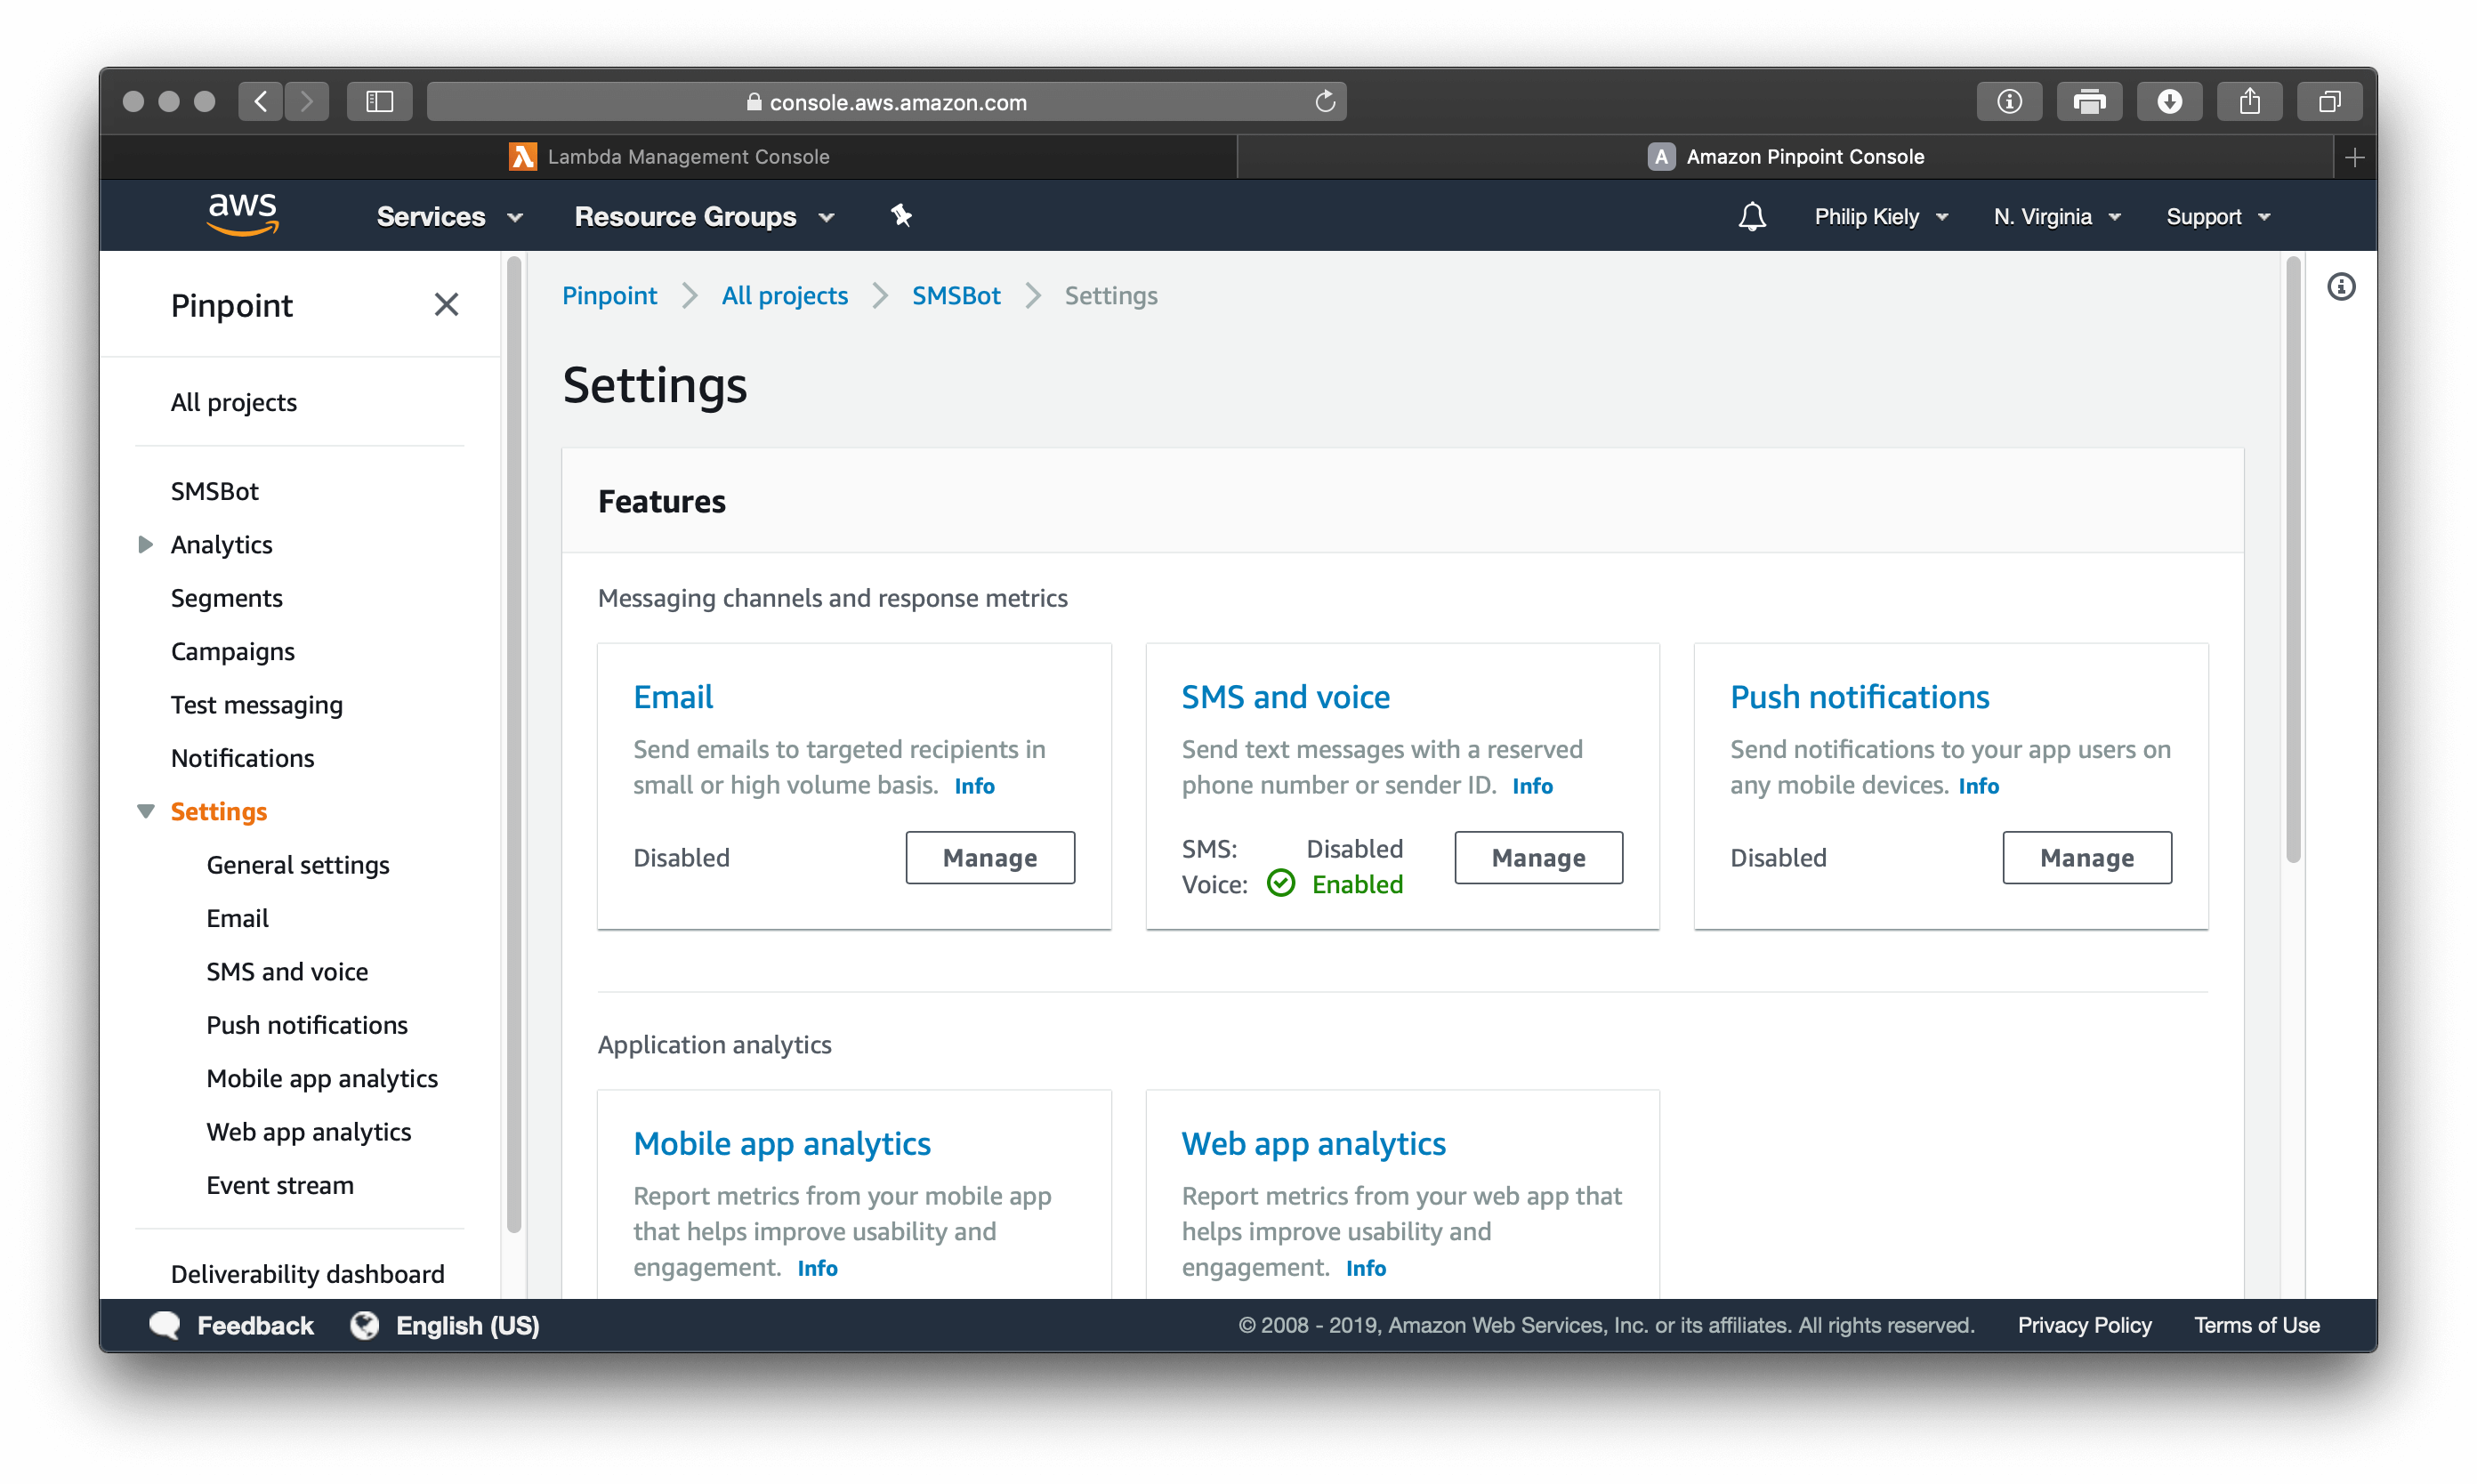The height and width of the screenshot is (1484, 2477).
Task: Open the Mobile app analytics card title
Action: click(782, 1143)
